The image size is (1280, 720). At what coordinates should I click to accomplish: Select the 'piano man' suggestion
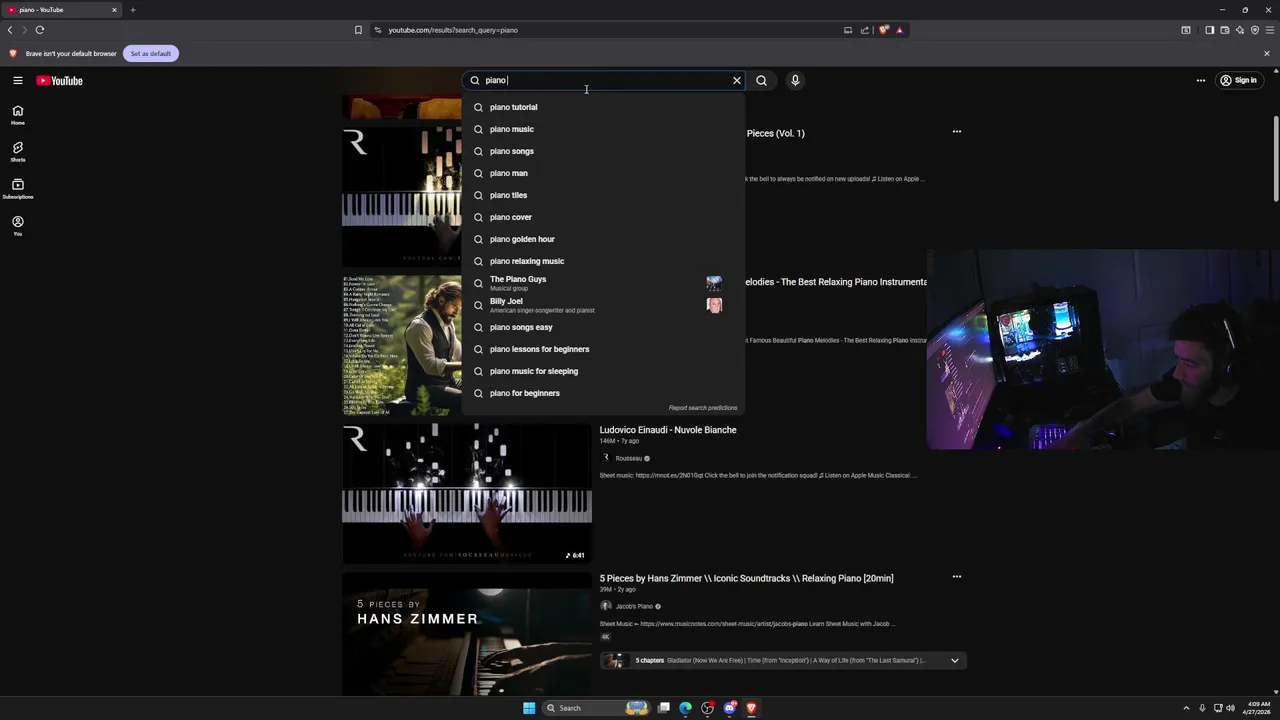603,173
